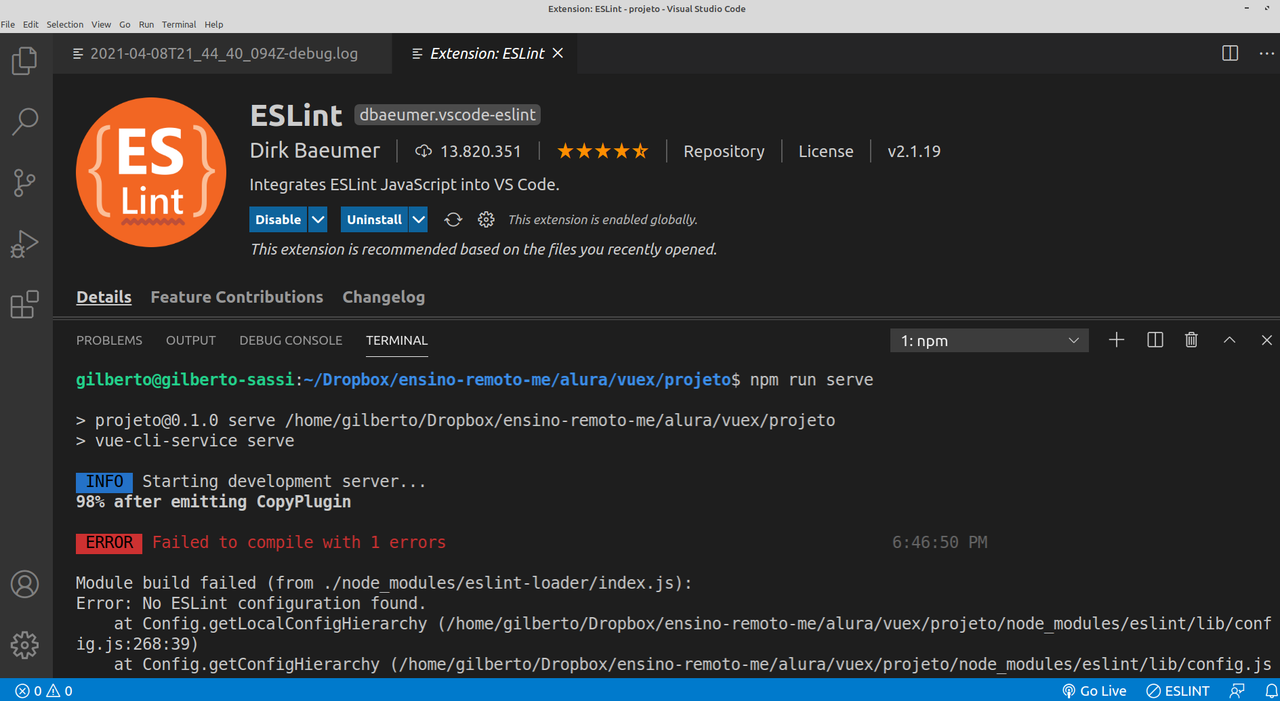The image size is (1280, 701).
Task: Select the Extension: ESLint editor tab
Action: click(x=486, y=53)
